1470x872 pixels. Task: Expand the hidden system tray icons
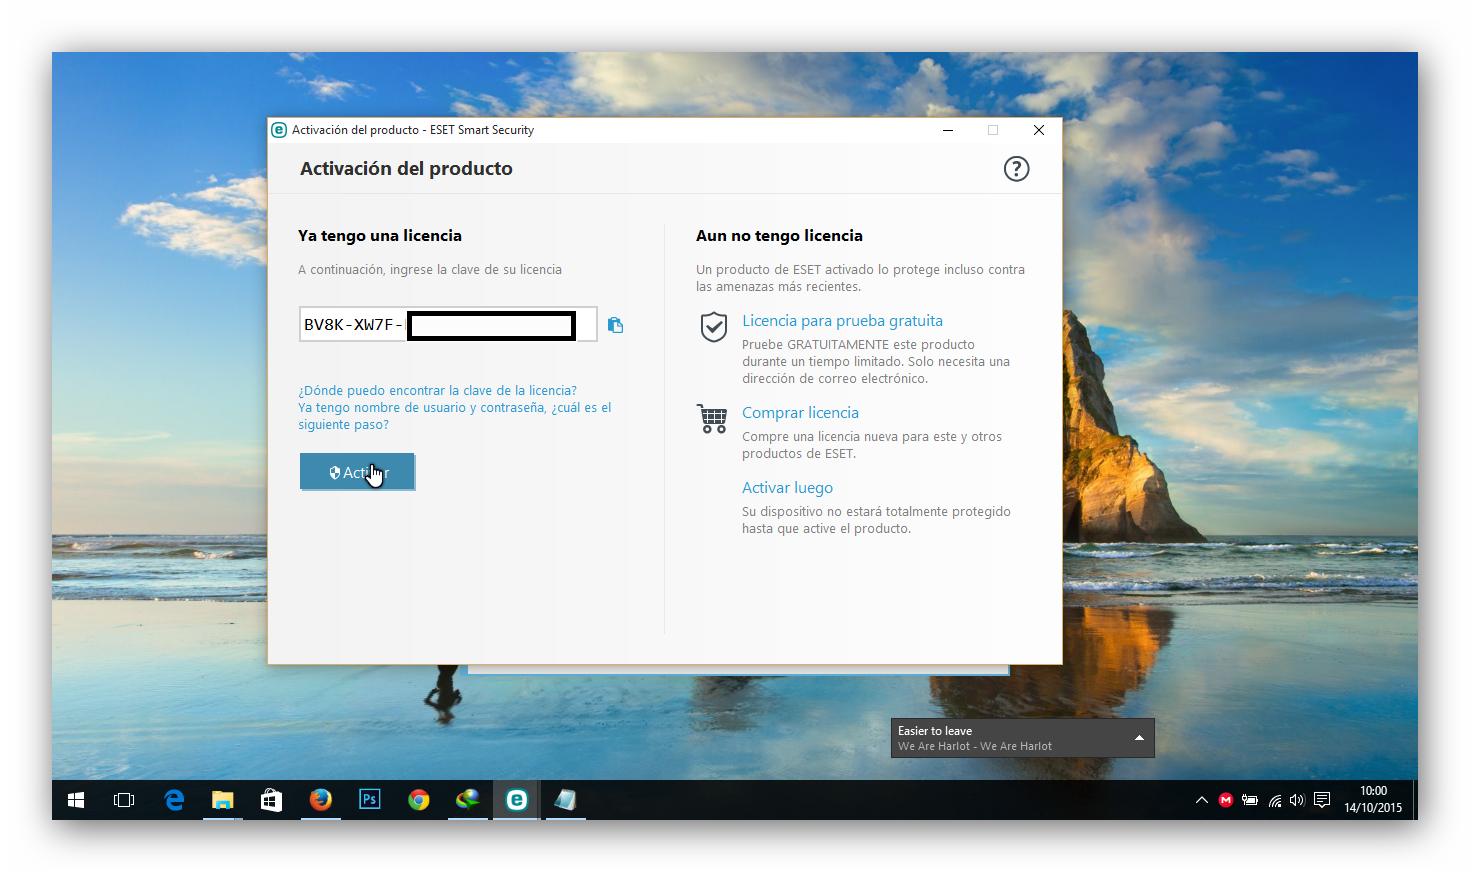pos(1202,800)
